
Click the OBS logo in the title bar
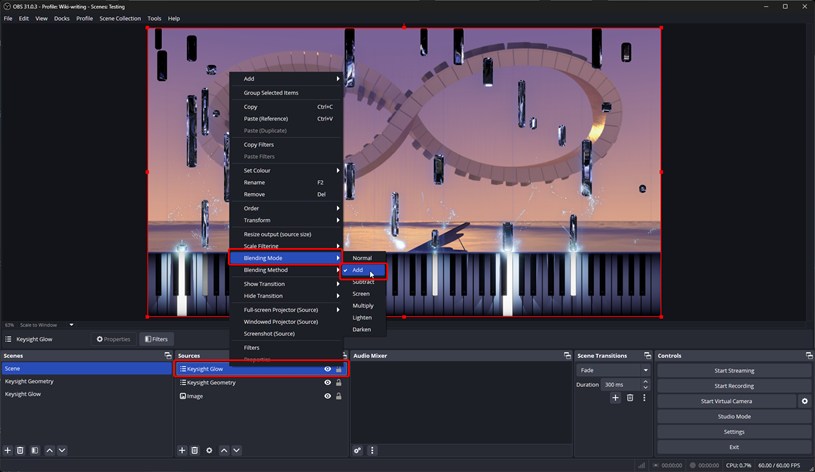point(7,6)
